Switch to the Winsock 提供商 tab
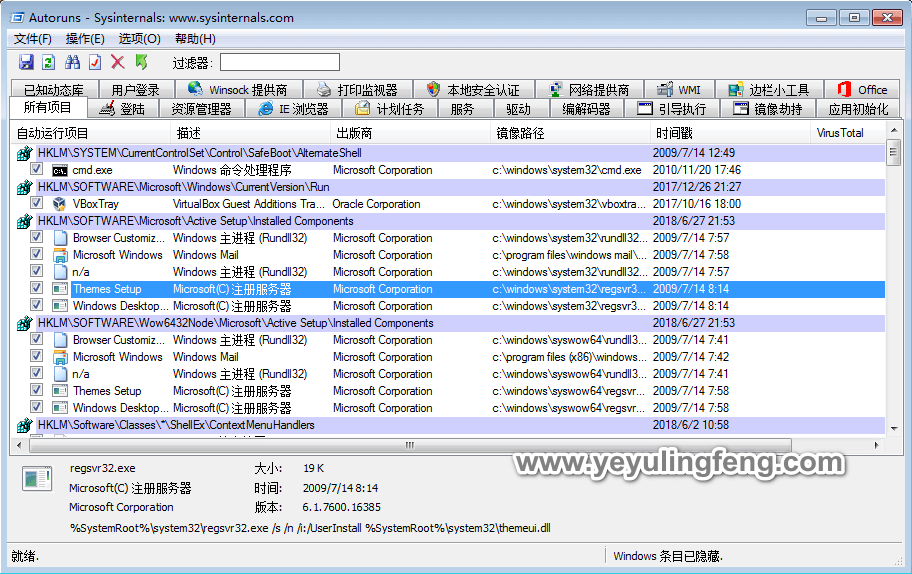912x574 pixels. [238, 90]
